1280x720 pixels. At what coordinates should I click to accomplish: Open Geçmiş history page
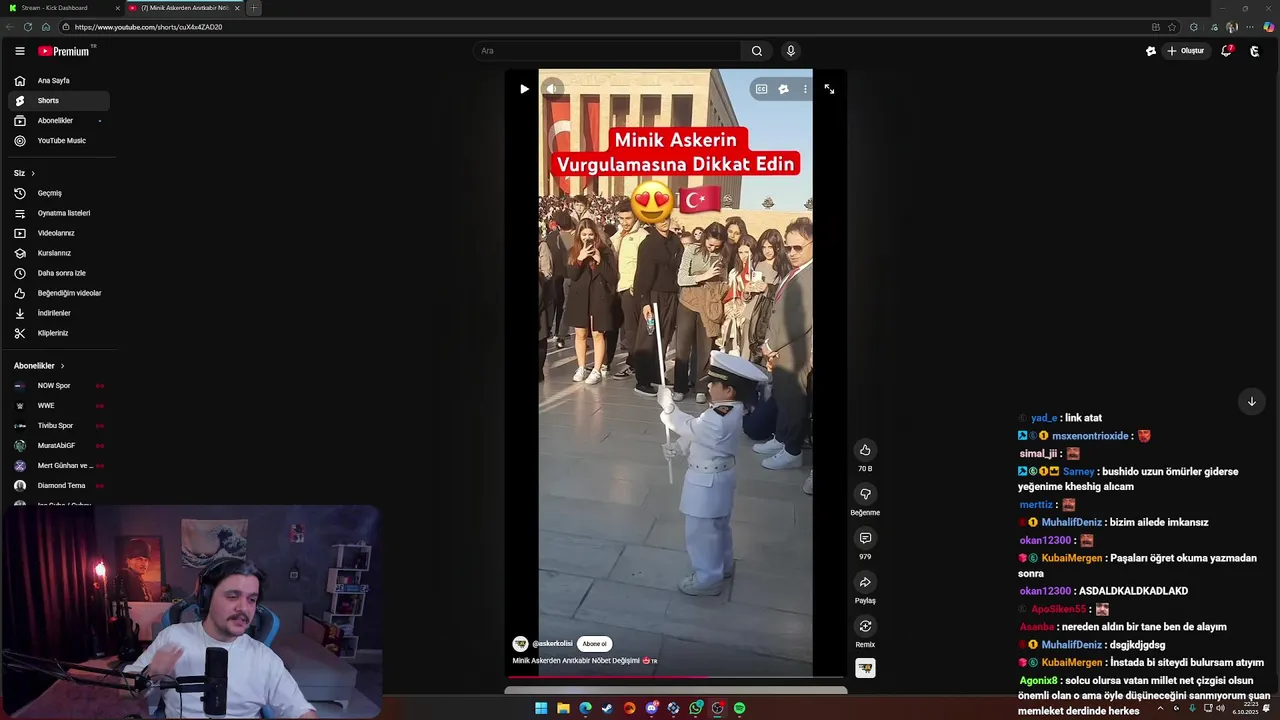point(58,193)
